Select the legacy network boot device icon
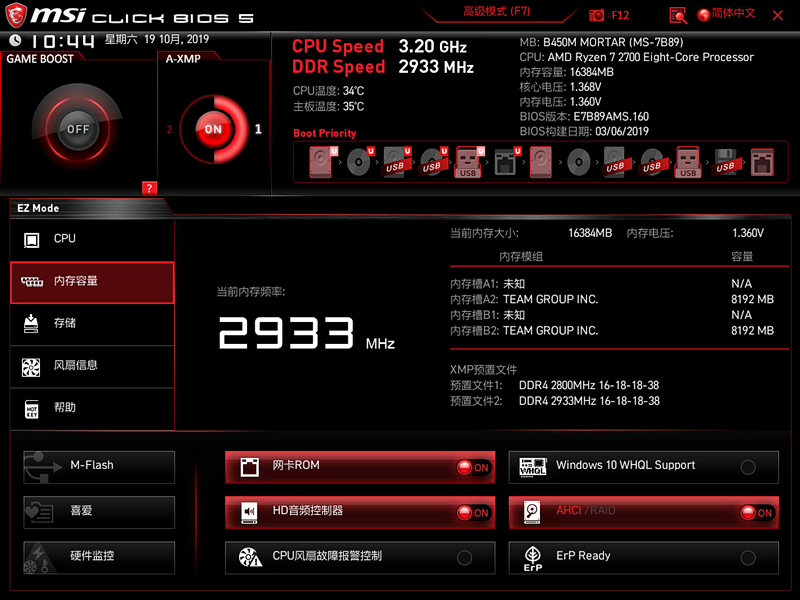This screenshot has height=600, width=800. tap(762, 162)
